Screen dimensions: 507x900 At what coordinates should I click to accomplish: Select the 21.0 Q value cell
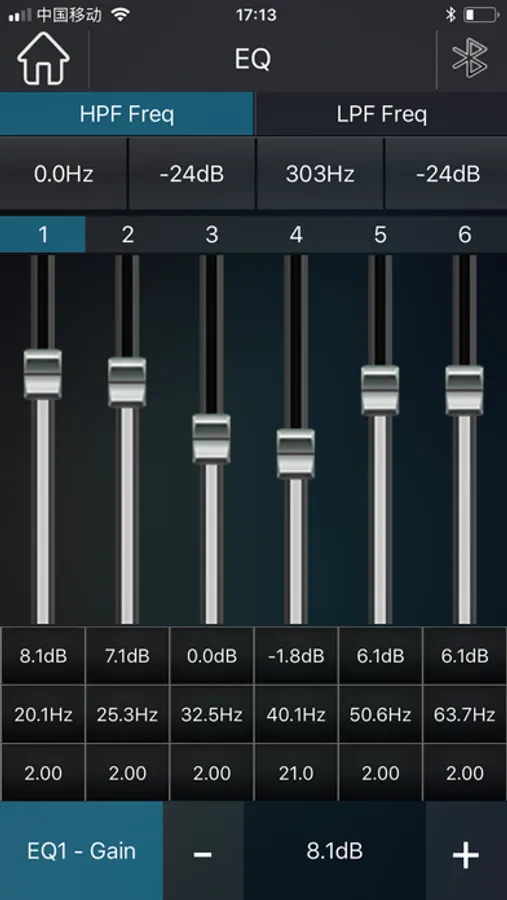(x=296, y=773)
